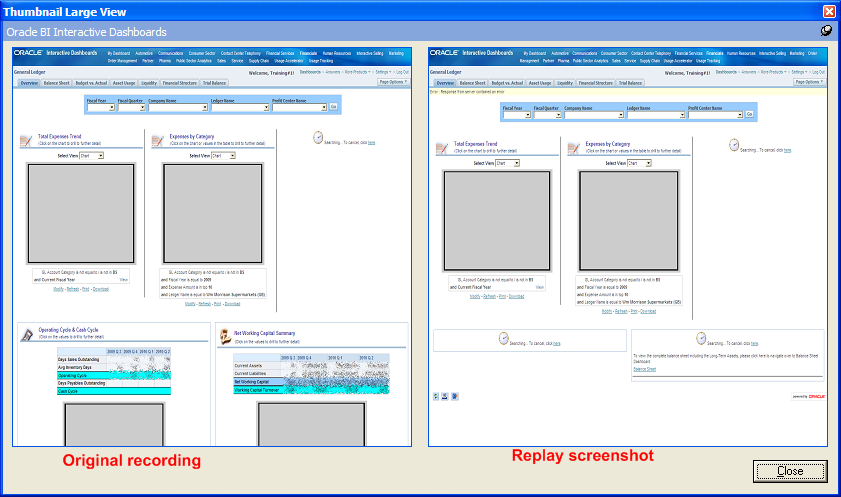841x497 pixels.
Task: Click Balance Sheet link in replay screenshot
Action: 644,369
